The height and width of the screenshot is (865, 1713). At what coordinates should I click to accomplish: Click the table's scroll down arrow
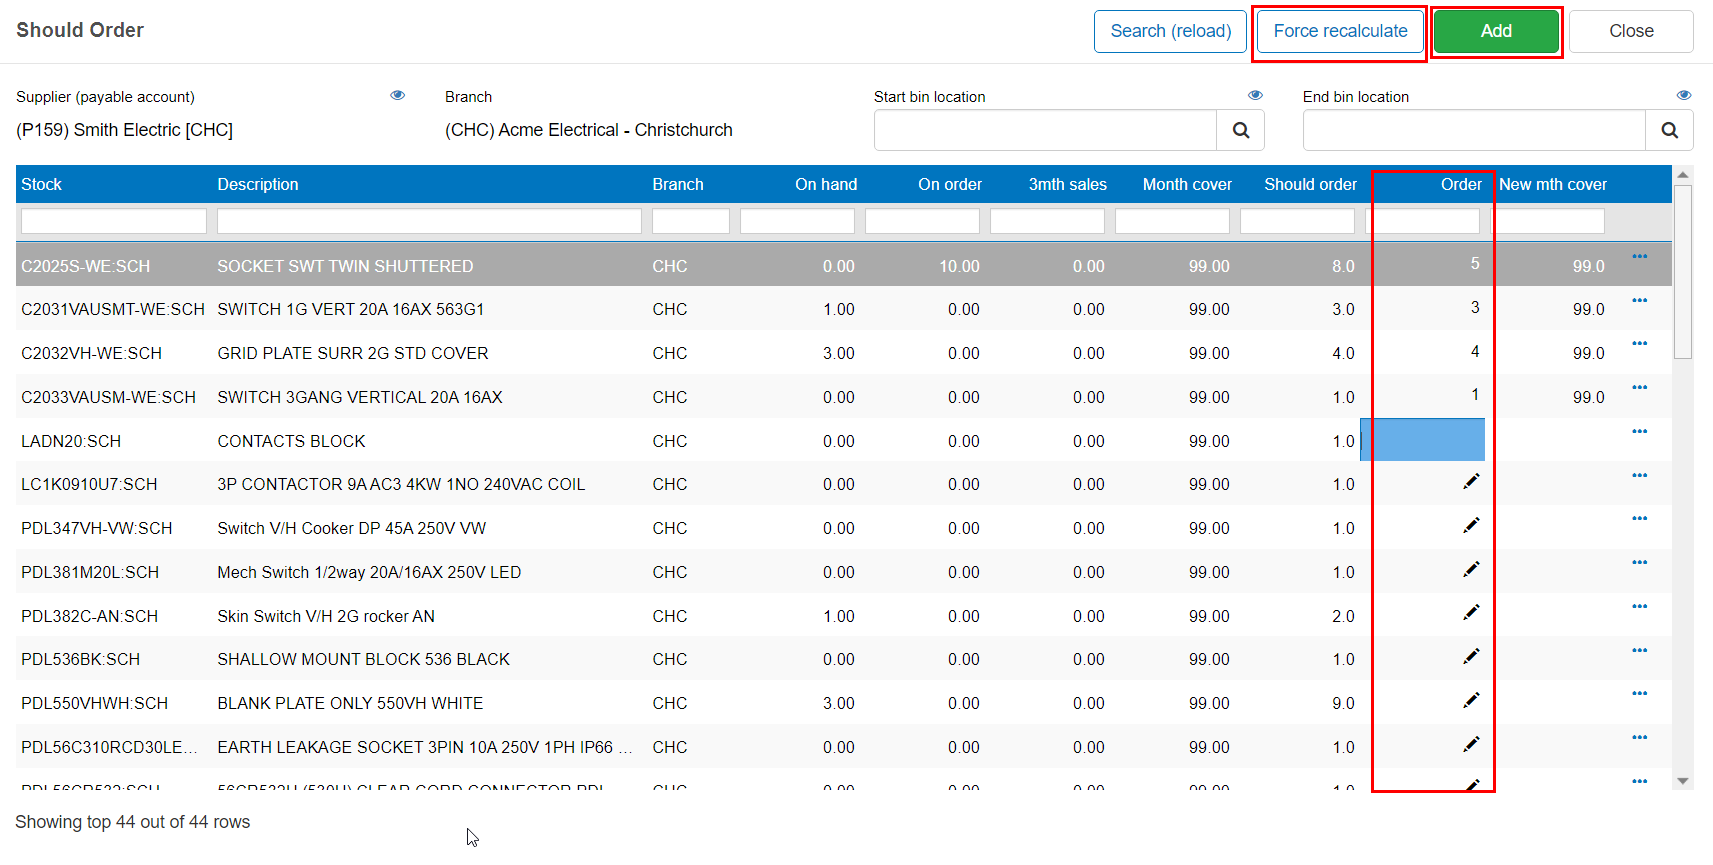point(1683,781)
